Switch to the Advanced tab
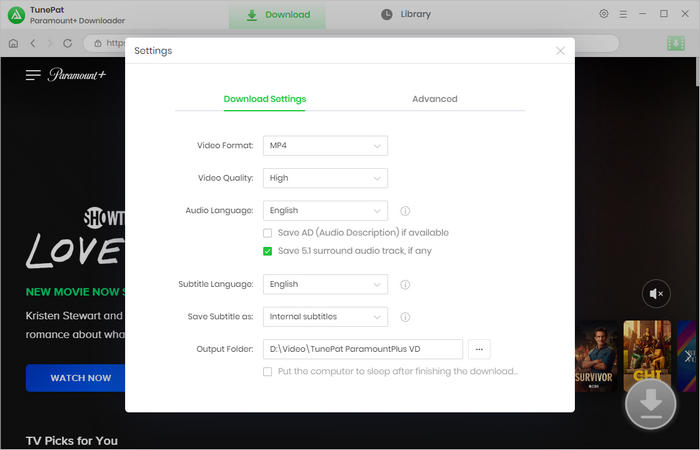This screenshot has width=700, height=450. coord(435,99)
